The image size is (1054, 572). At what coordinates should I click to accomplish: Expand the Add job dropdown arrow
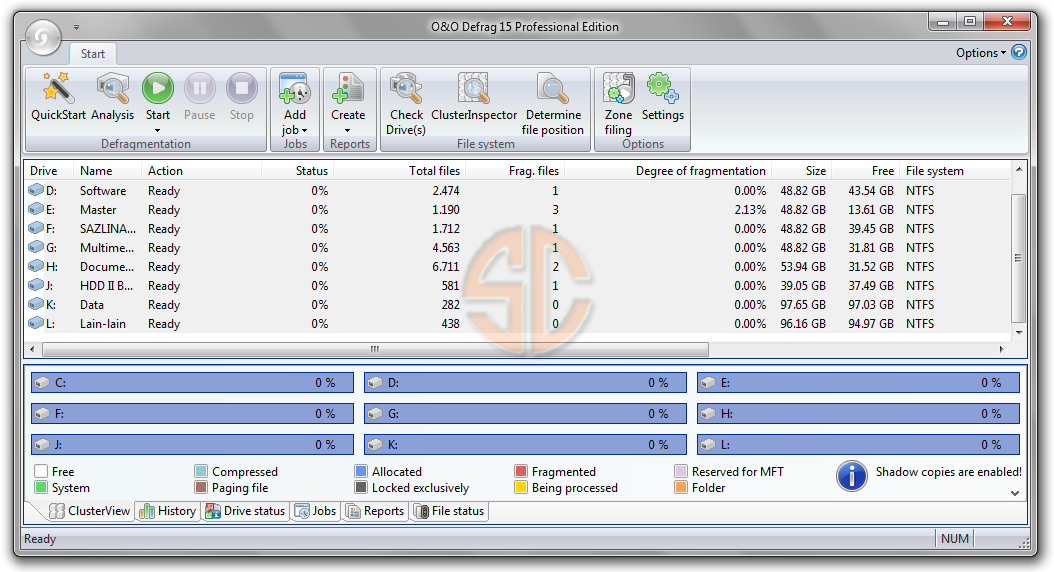[x=305, y=130]
